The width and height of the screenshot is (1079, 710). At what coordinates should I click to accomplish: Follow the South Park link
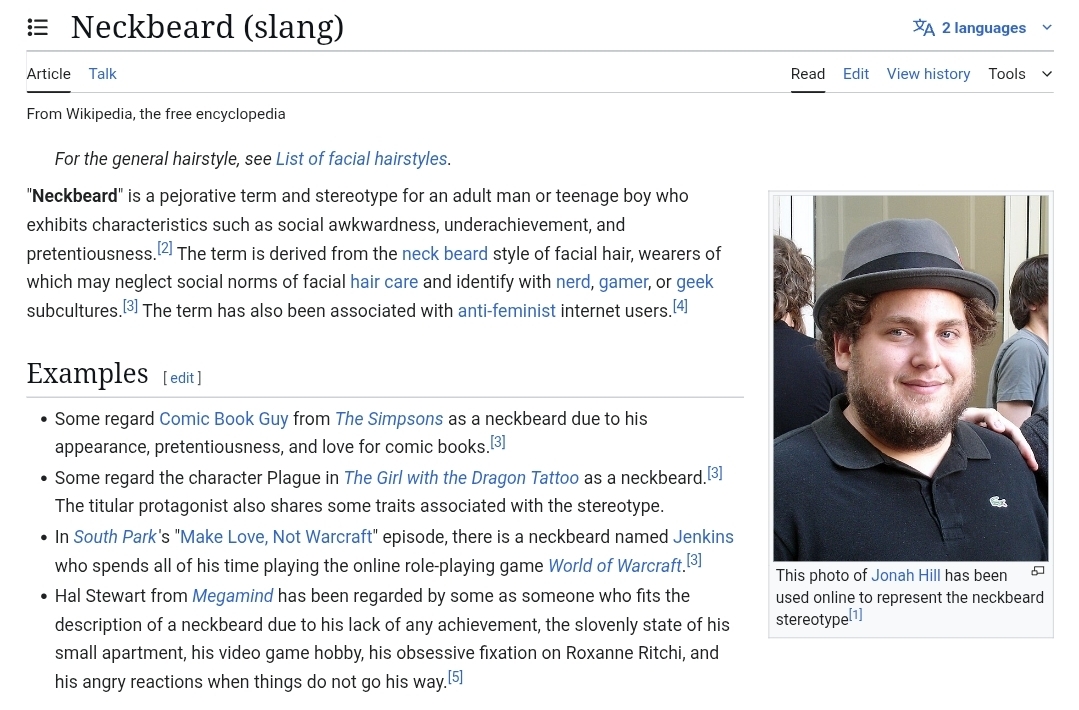click(x=115, y=537)
